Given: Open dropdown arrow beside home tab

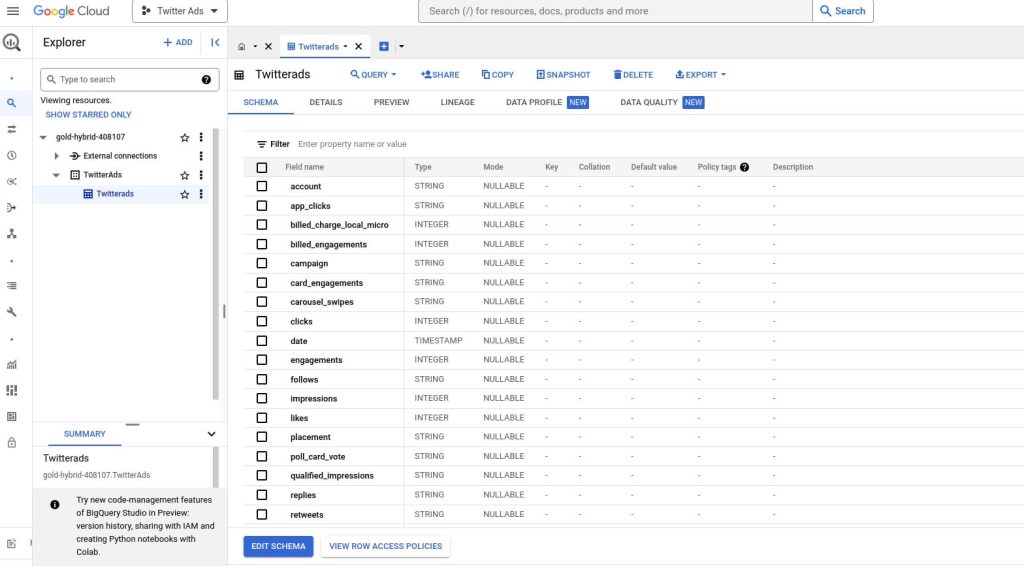Looking at the screenshot, I should [x=255, y=46].
